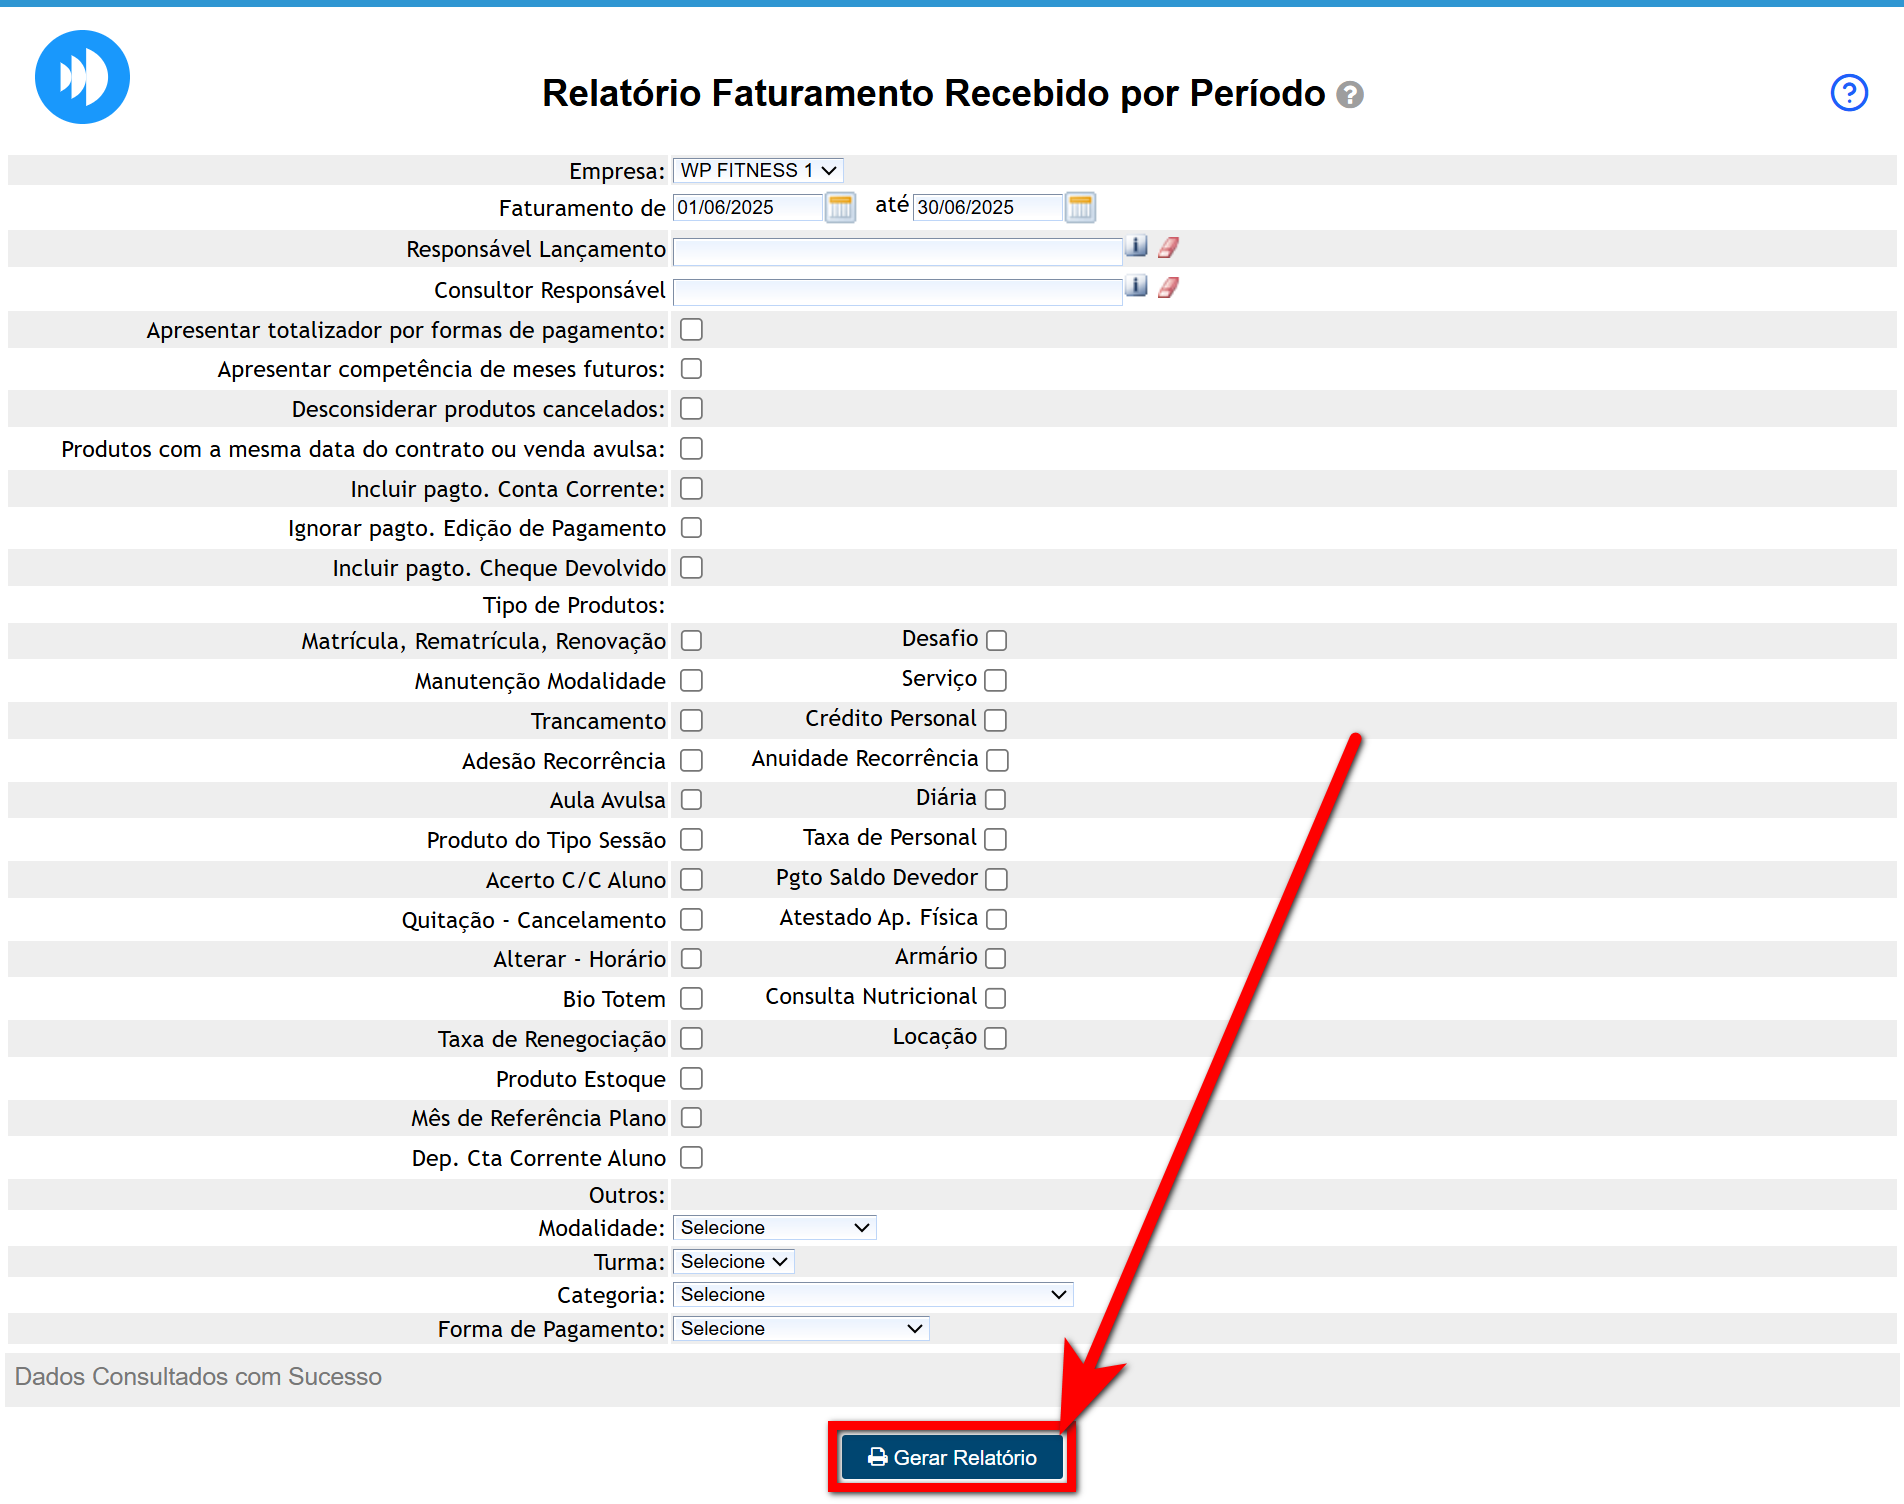
Task: Select the Aula Avulsa product type checkbox
Action: [x=691, y=800]
